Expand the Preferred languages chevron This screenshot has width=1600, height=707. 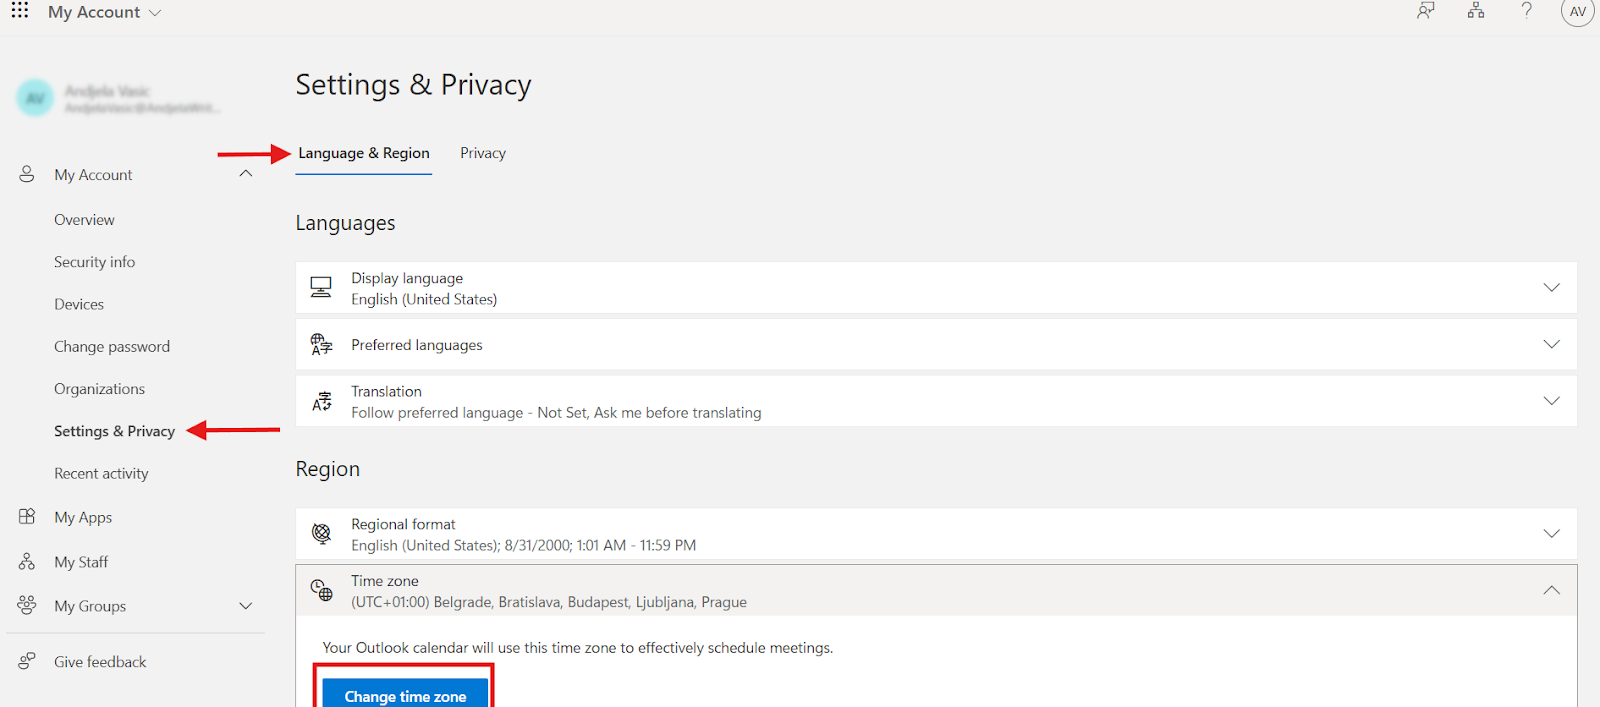[x=1551, y=345]
